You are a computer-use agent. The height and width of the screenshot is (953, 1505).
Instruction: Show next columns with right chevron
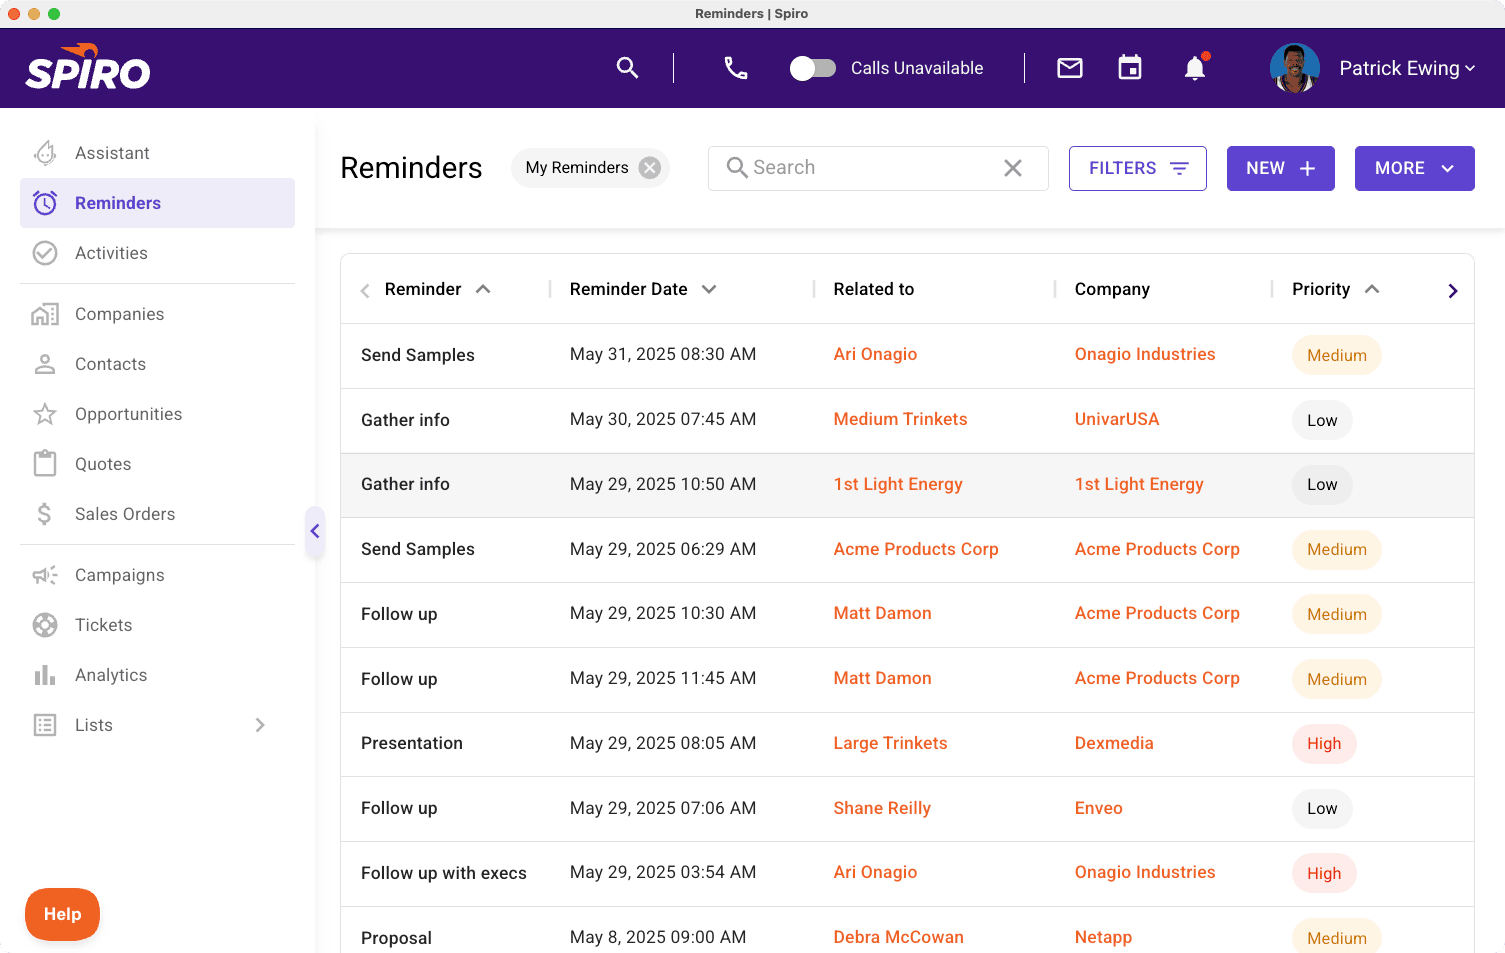pos(1453,291)
